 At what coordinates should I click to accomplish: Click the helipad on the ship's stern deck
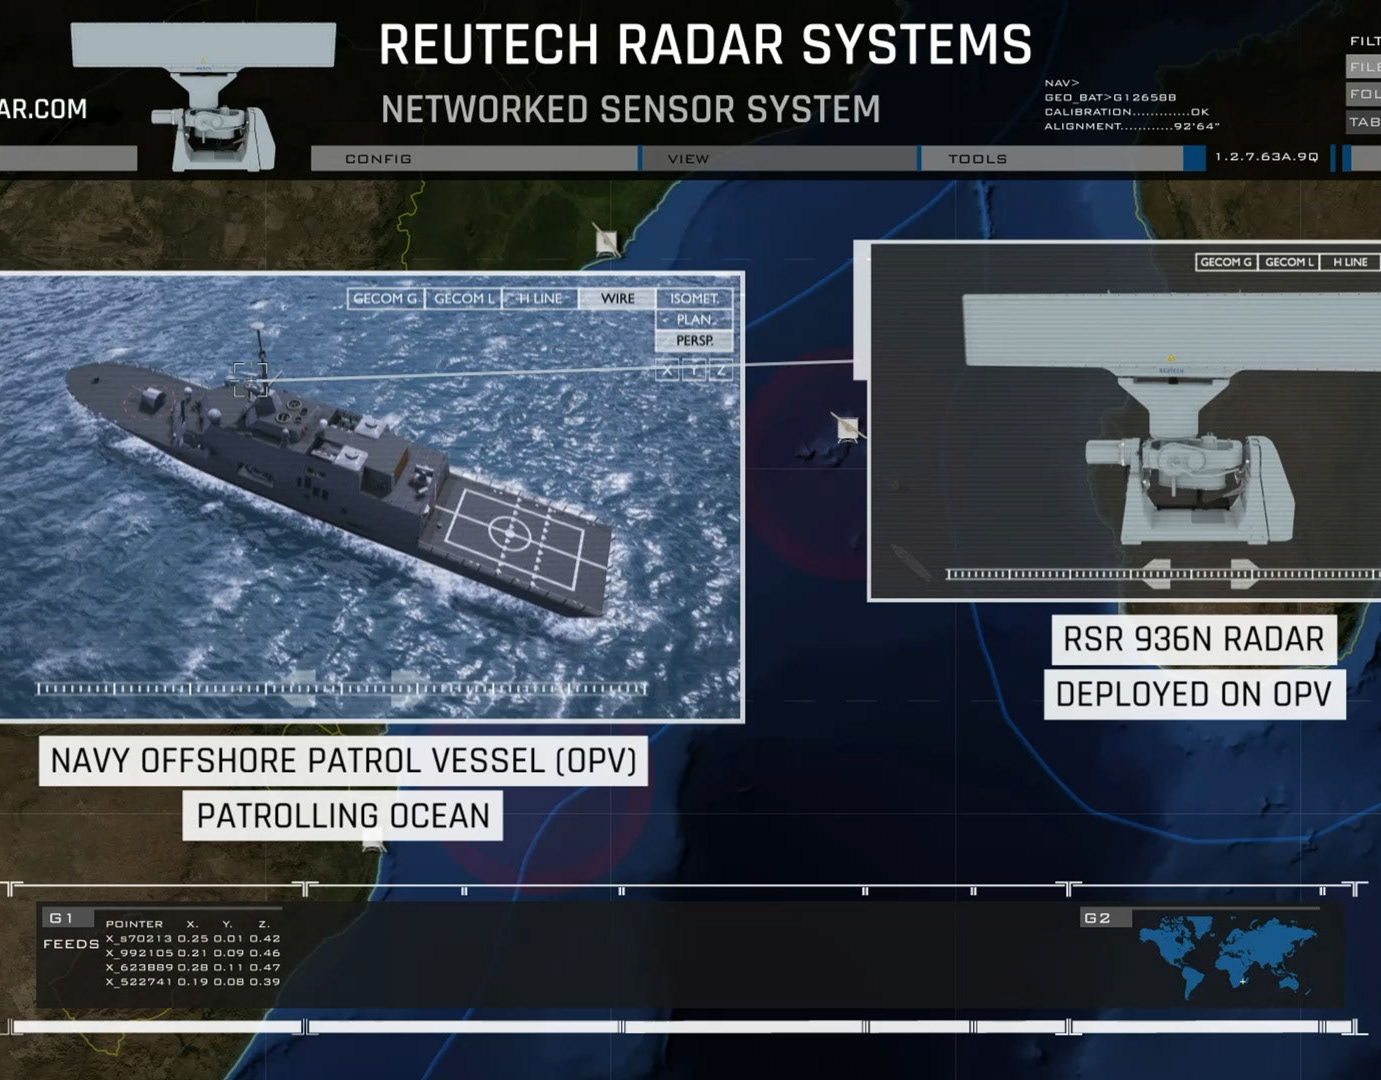coord(511,534)
